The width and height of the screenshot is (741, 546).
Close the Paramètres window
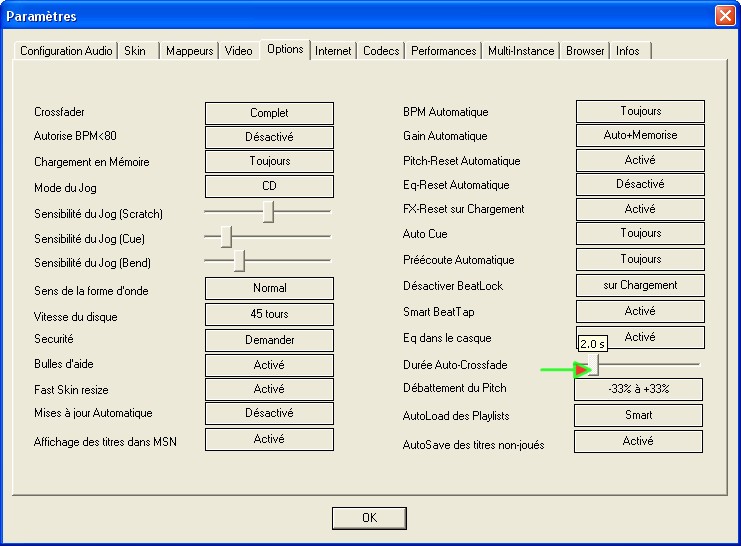(x=724, y=16)
